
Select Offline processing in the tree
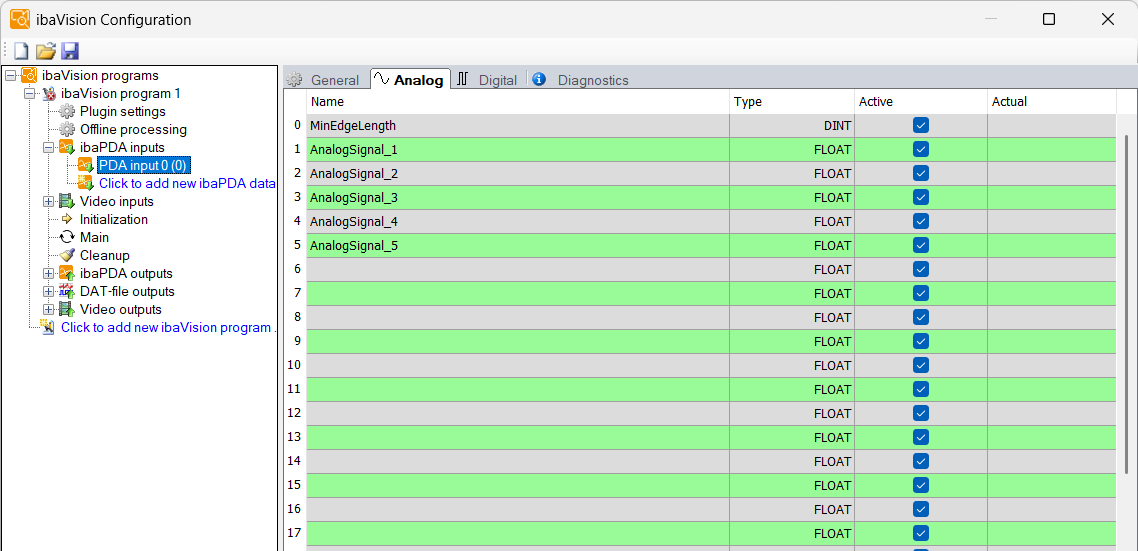(x=134, y=129)
